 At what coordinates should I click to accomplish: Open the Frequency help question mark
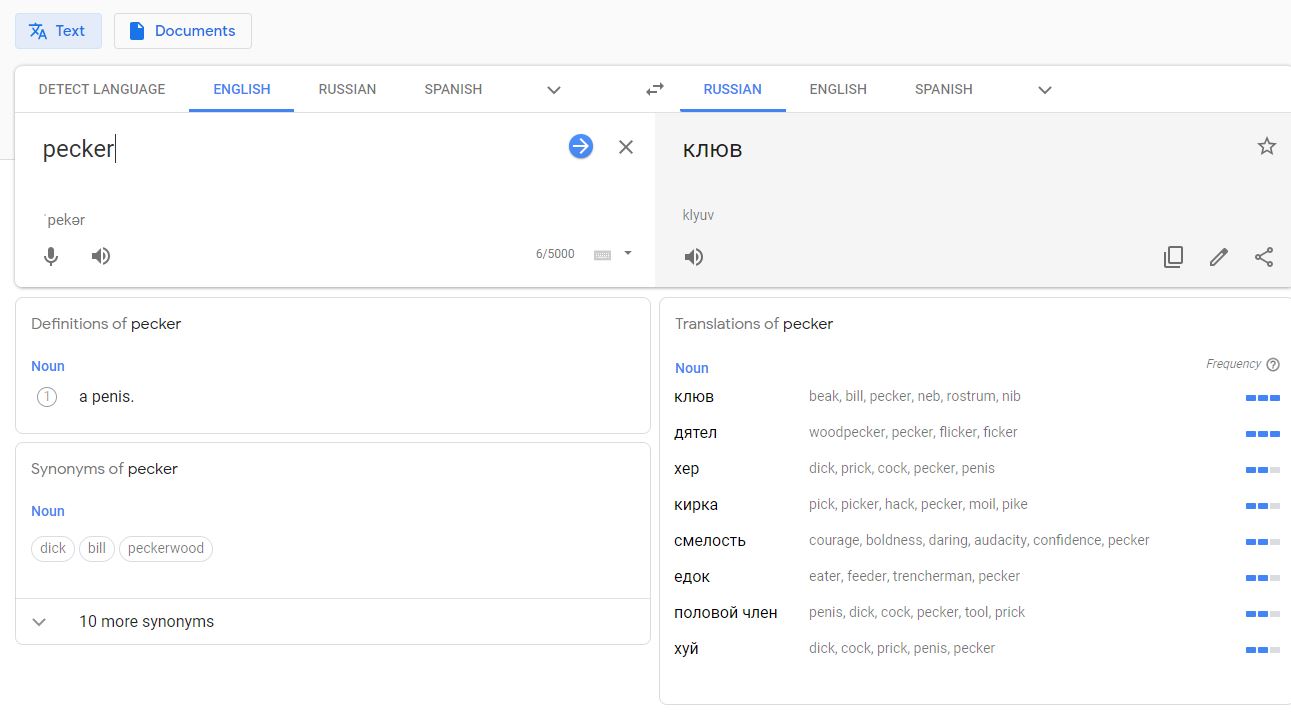[x=1273, y=365]
